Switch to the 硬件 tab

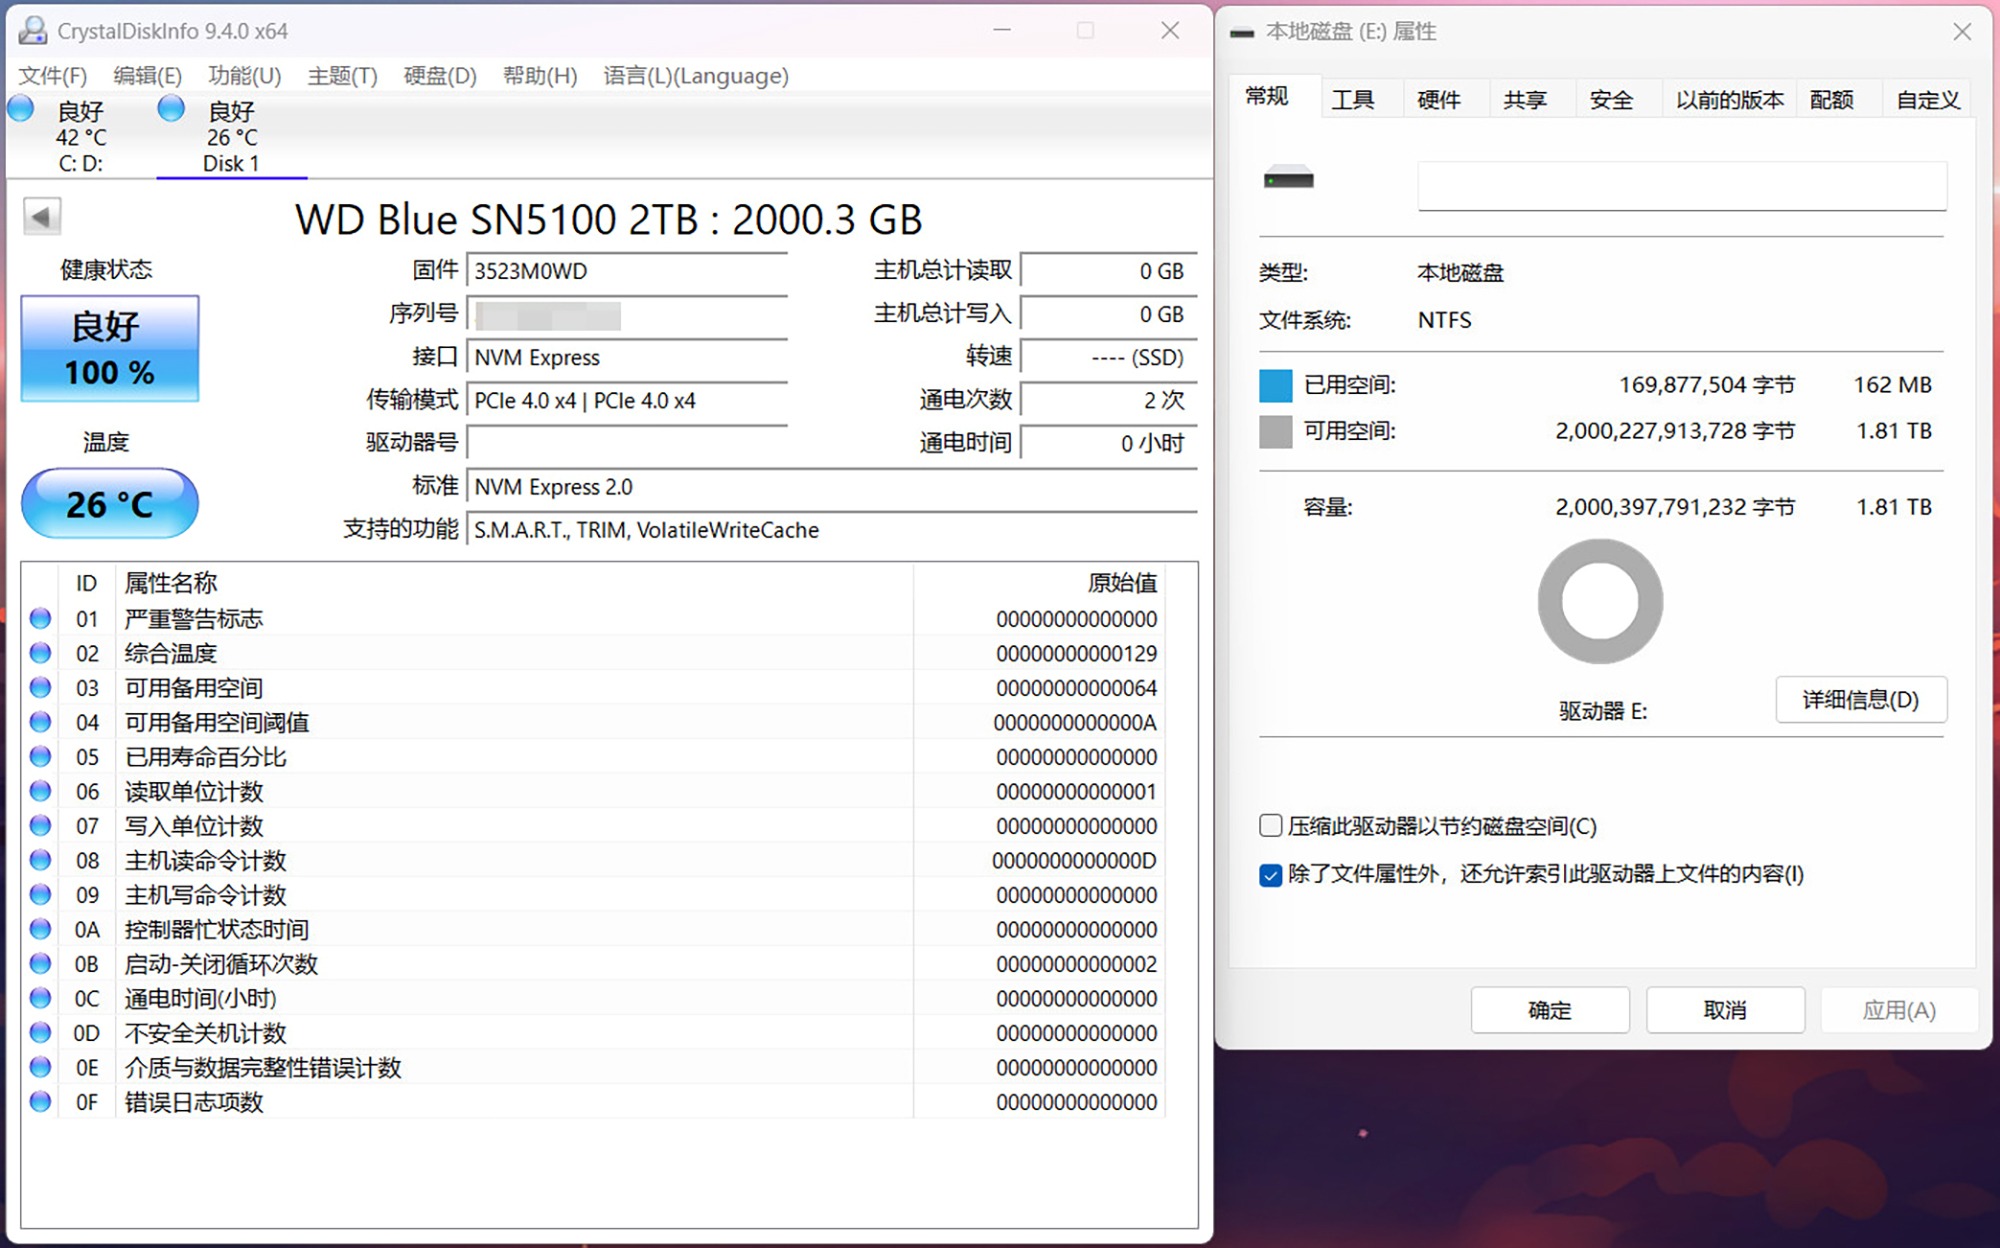pyautogui.click(x=1438, y=100)
